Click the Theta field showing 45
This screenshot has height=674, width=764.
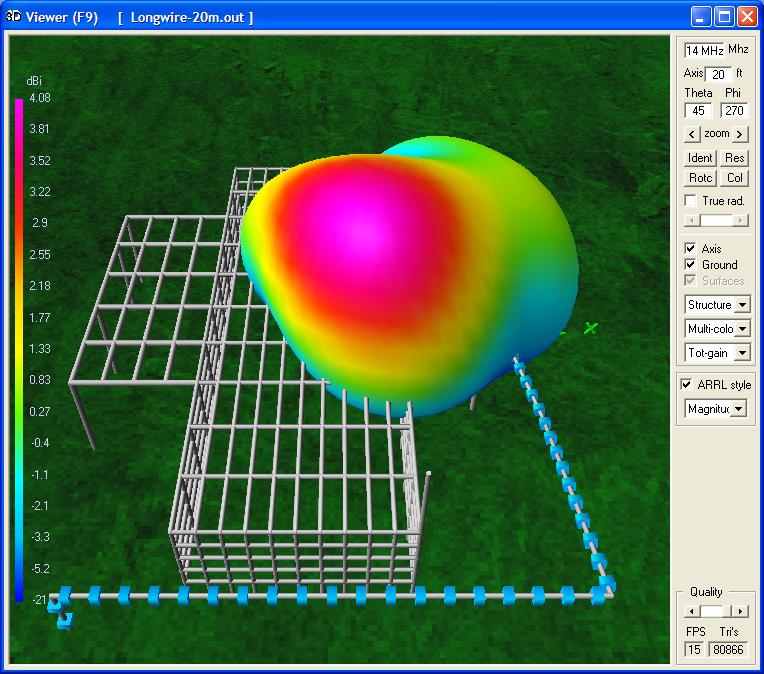[698, 111]
